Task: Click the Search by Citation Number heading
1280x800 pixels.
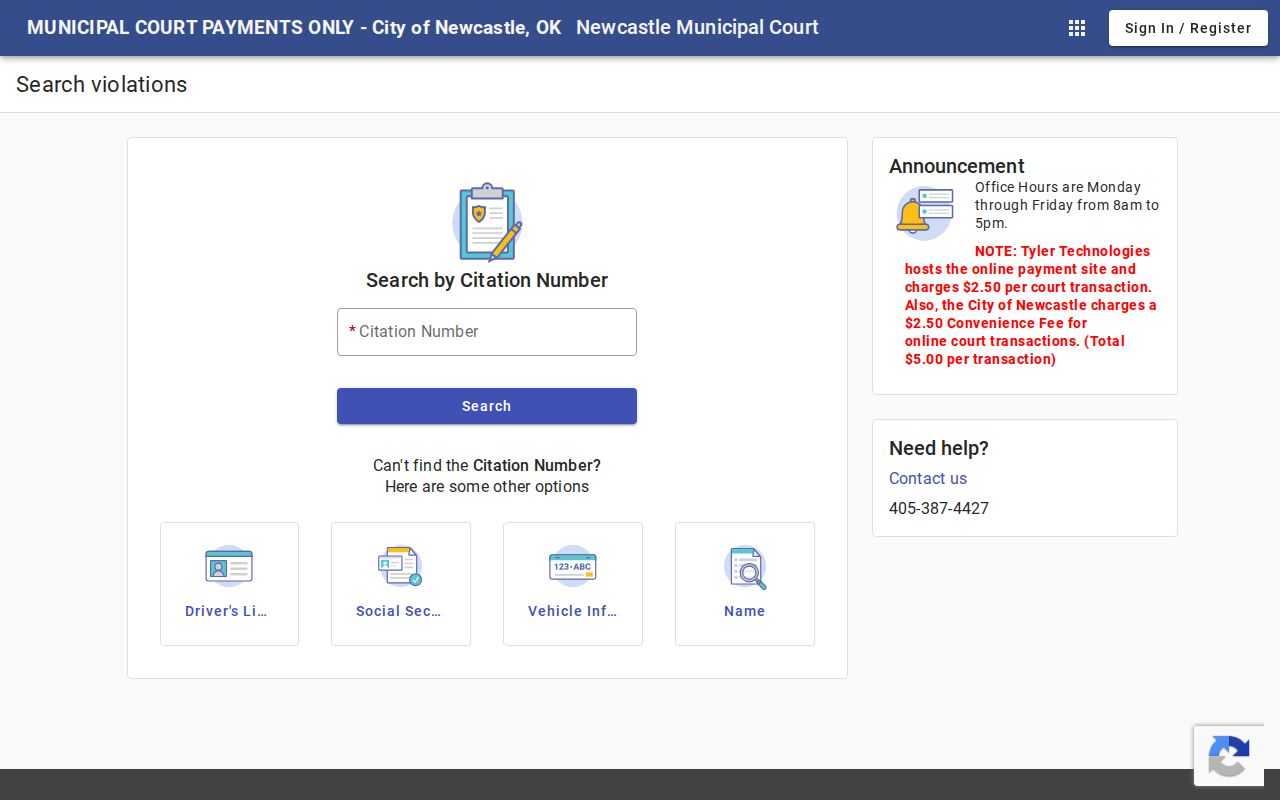Action: point(487,280)
